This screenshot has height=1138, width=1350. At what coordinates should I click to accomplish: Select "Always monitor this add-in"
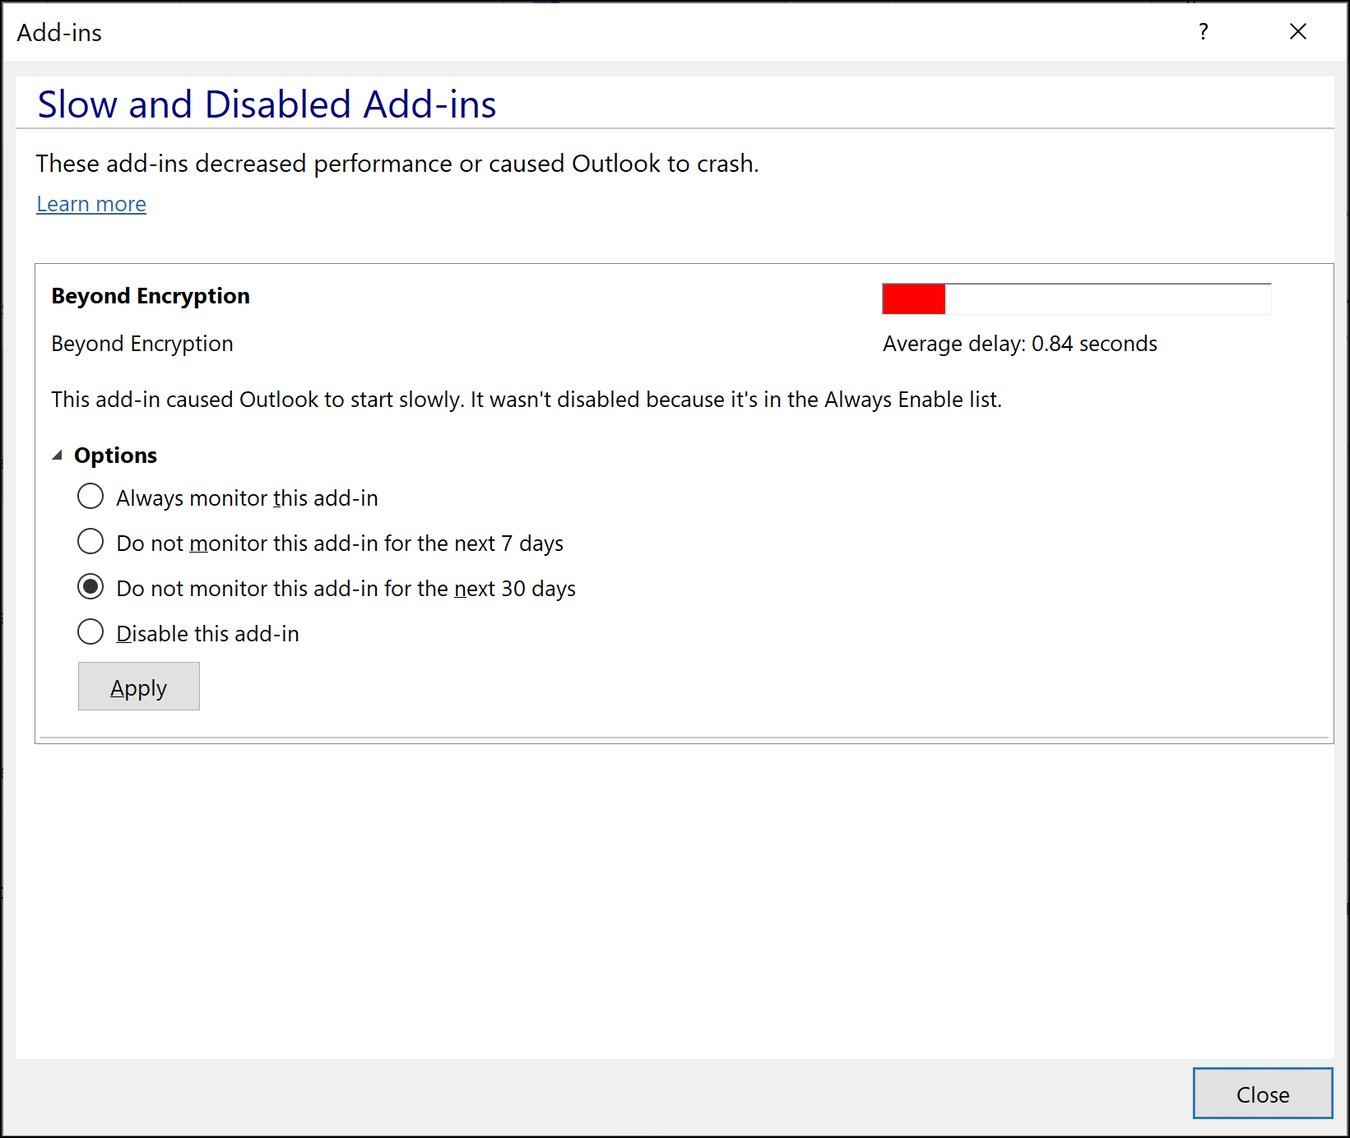coord(90,496)
